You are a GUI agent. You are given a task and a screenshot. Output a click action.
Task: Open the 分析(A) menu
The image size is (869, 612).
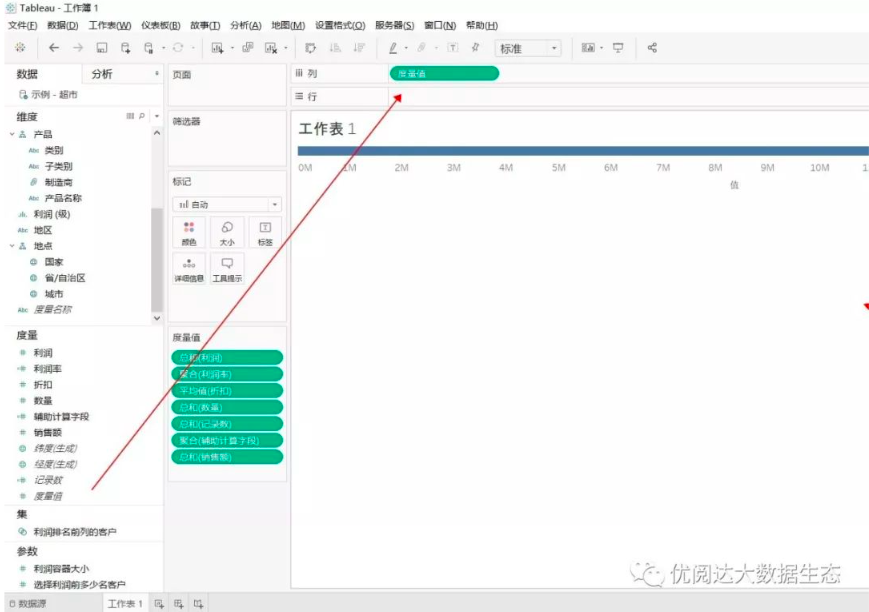[x=245, y=25]
